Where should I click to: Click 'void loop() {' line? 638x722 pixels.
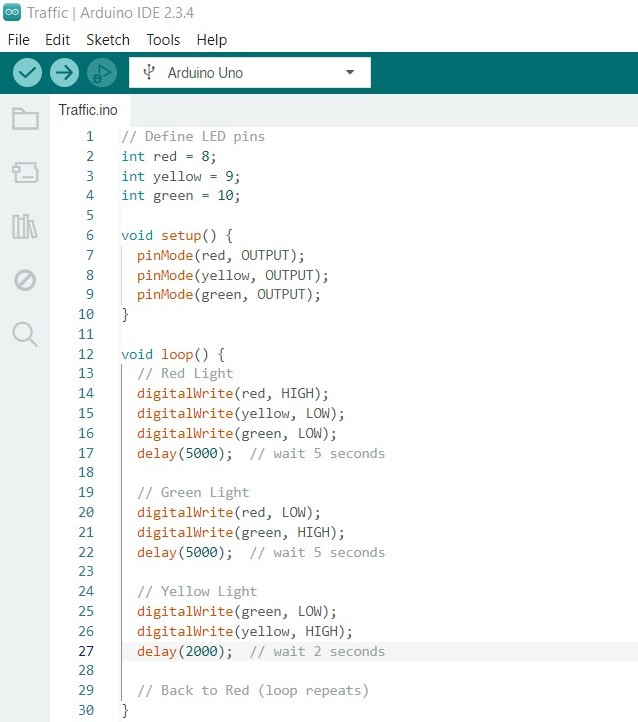tap(173, 354)
